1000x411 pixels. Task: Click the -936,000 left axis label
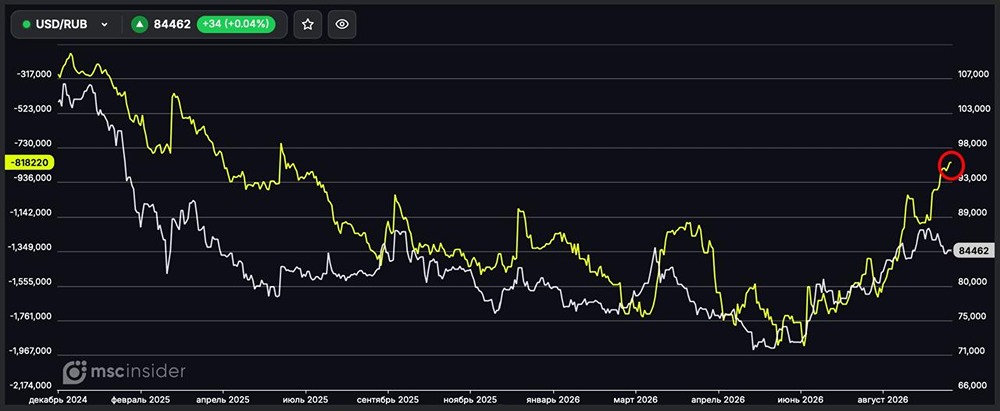pyautogui.click(x=33, y=179)
